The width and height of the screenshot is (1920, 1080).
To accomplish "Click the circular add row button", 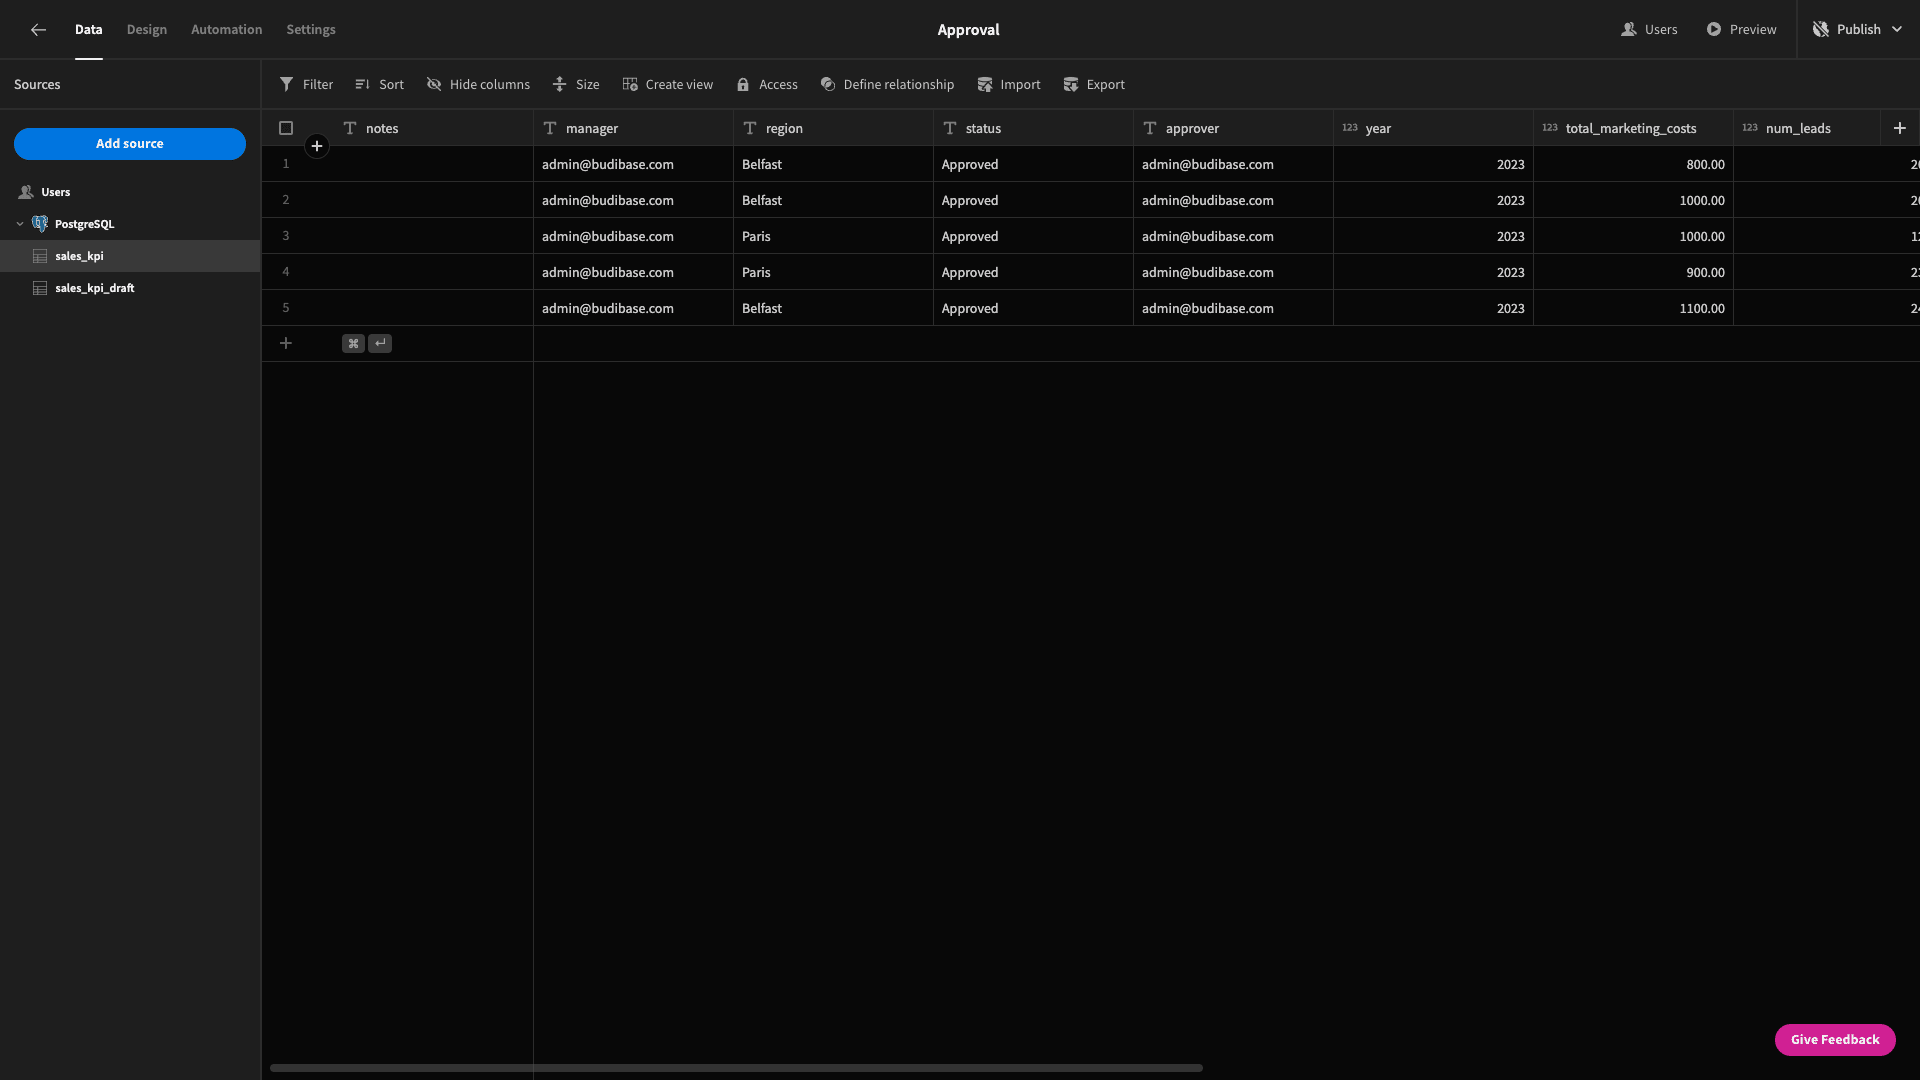I will tap(317, 147).
